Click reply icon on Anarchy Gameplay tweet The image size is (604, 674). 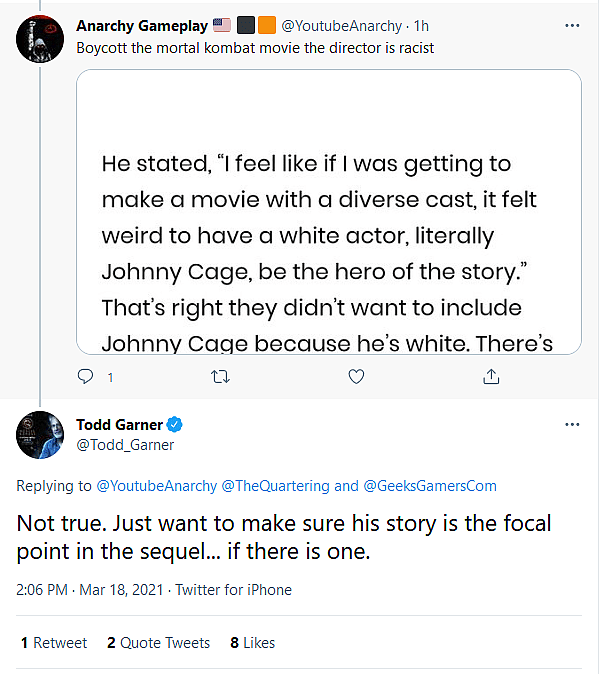(86, 377)
